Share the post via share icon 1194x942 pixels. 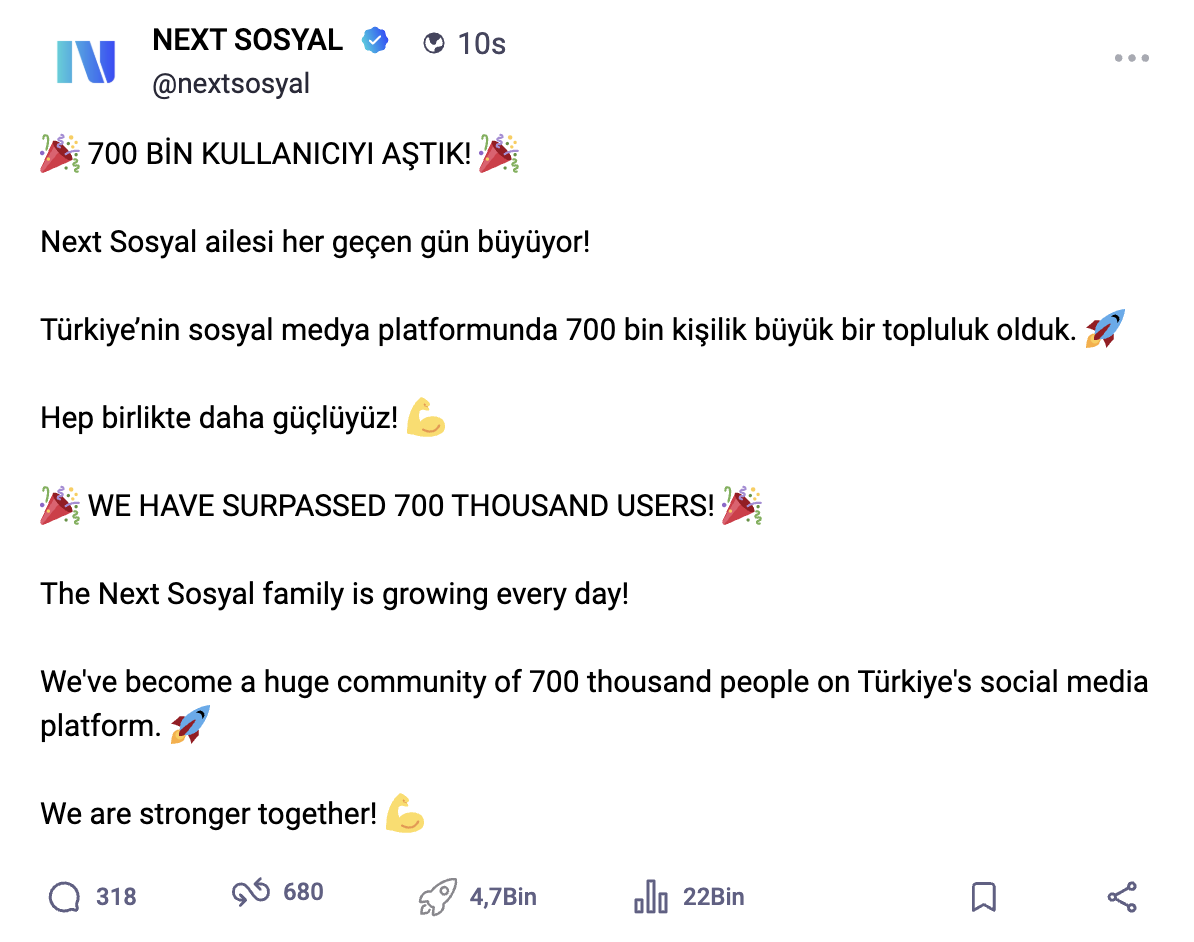(1122, 897)
